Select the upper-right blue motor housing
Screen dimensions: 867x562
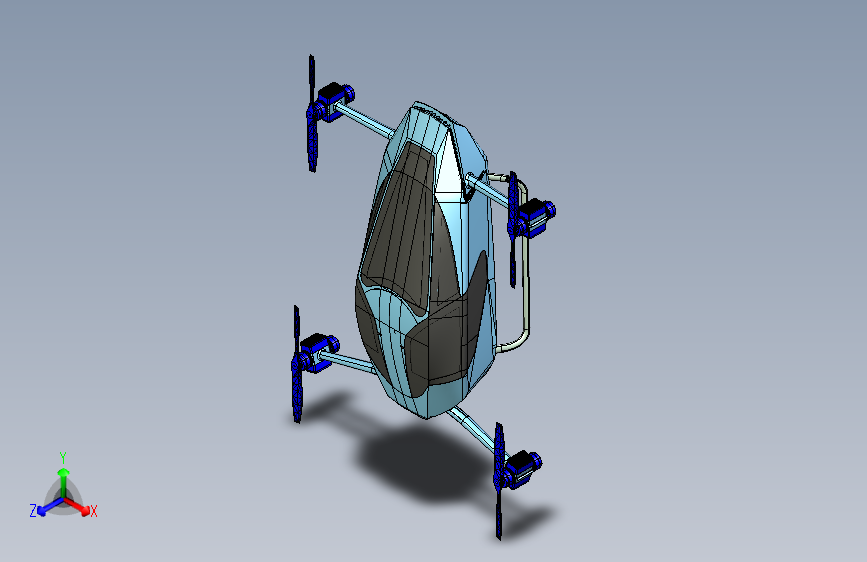[535, 217]
